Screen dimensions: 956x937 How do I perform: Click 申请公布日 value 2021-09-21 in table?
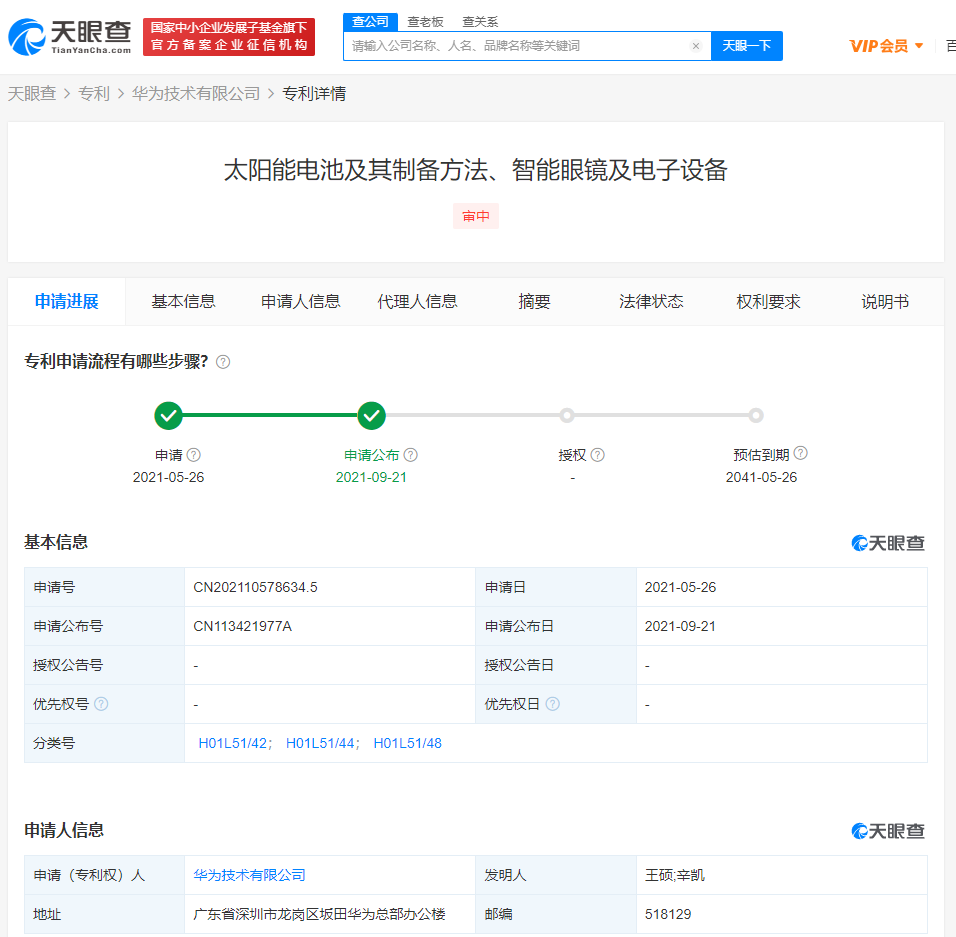[680, 626]
